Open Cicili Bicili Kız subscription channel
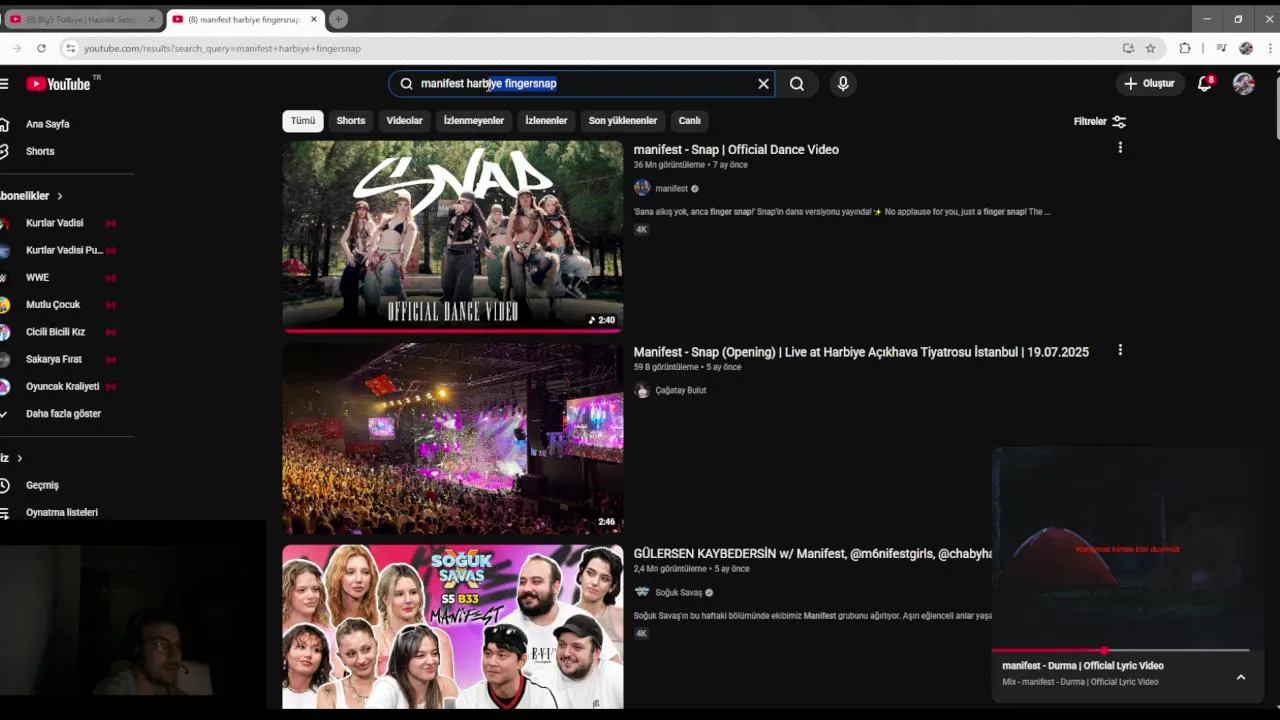Image resolution: width=1280 pixels, height=720 pixels. tap(56, 332)
